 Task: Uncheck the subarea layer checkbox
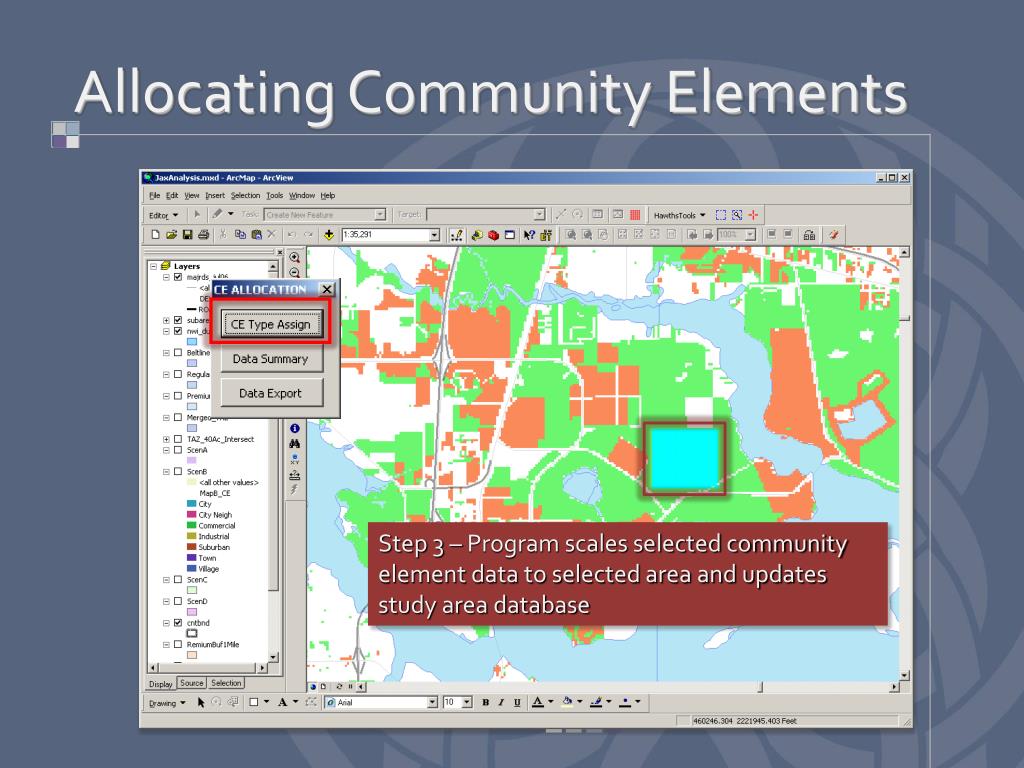click(178, 320)
